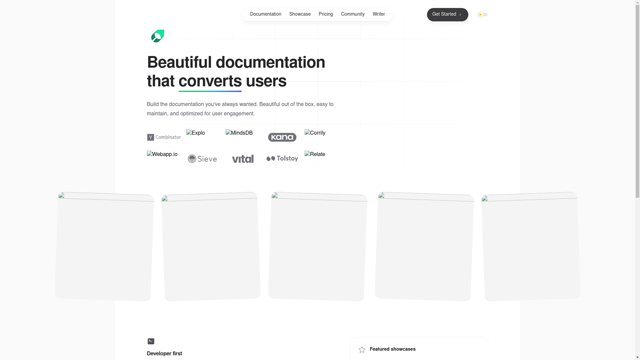
Task: Click the terminal icon above Developer first
Action: point(151,341)
